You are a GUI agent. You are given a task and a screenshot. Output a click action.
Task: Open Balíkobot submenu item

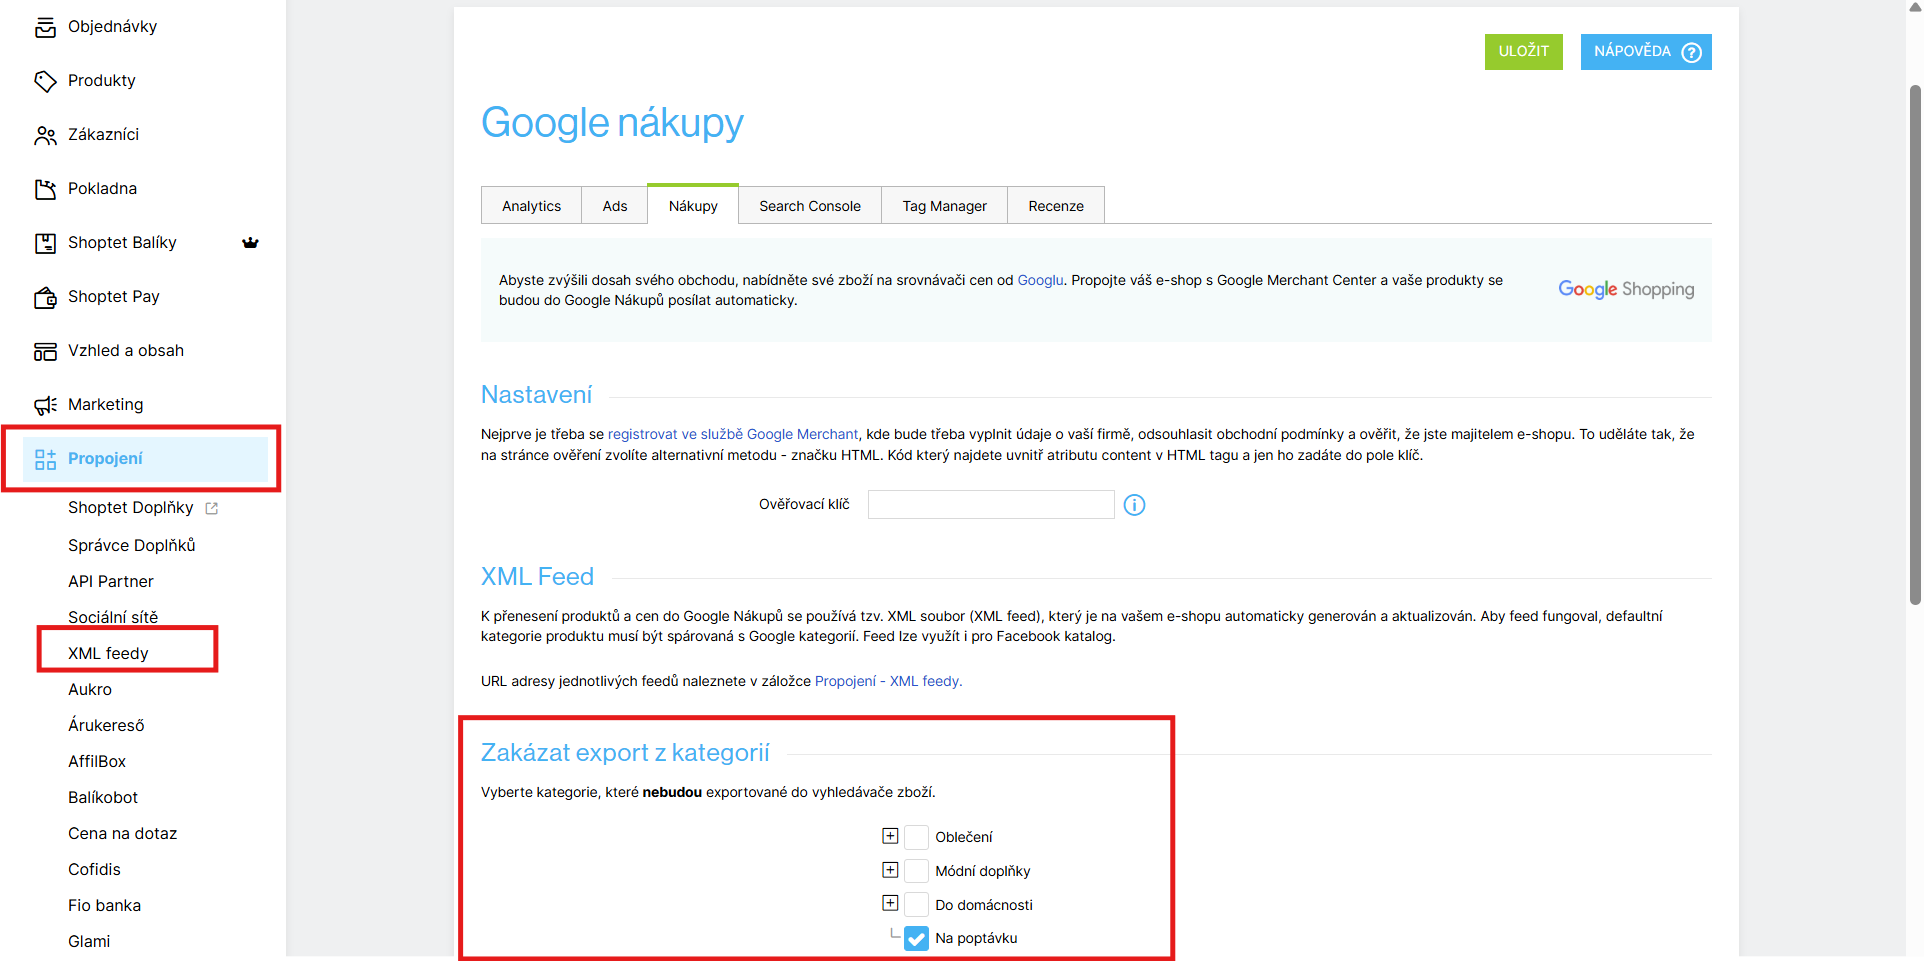pyautogui.click(x=103, y=798)
